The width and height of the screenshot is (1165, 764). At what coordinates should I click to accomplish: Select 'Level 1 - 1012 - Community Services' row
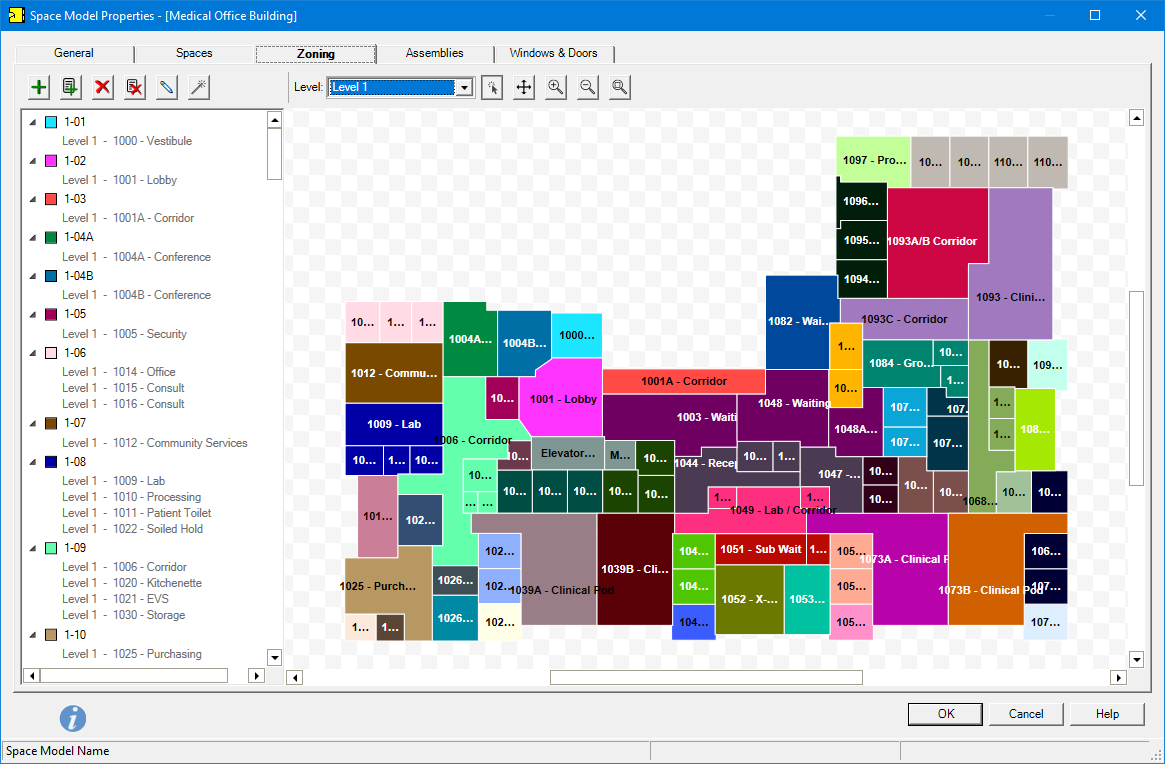click(155, 443)
